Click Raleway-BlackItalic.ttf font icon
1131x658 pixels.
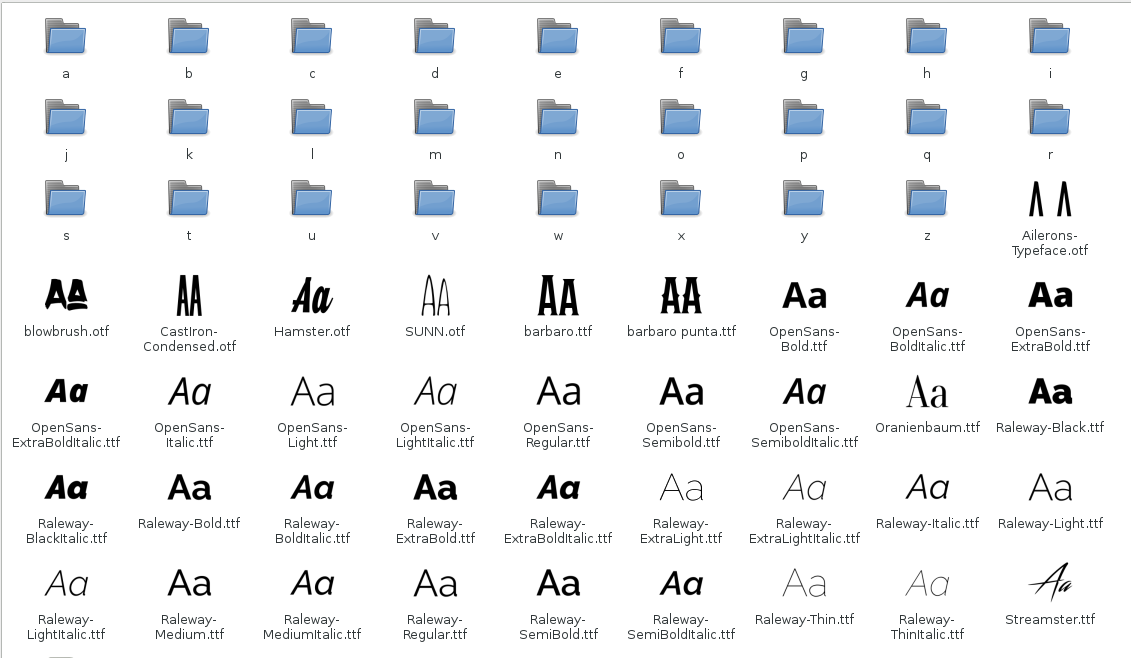pyautogui.click(x=66, y=488)
